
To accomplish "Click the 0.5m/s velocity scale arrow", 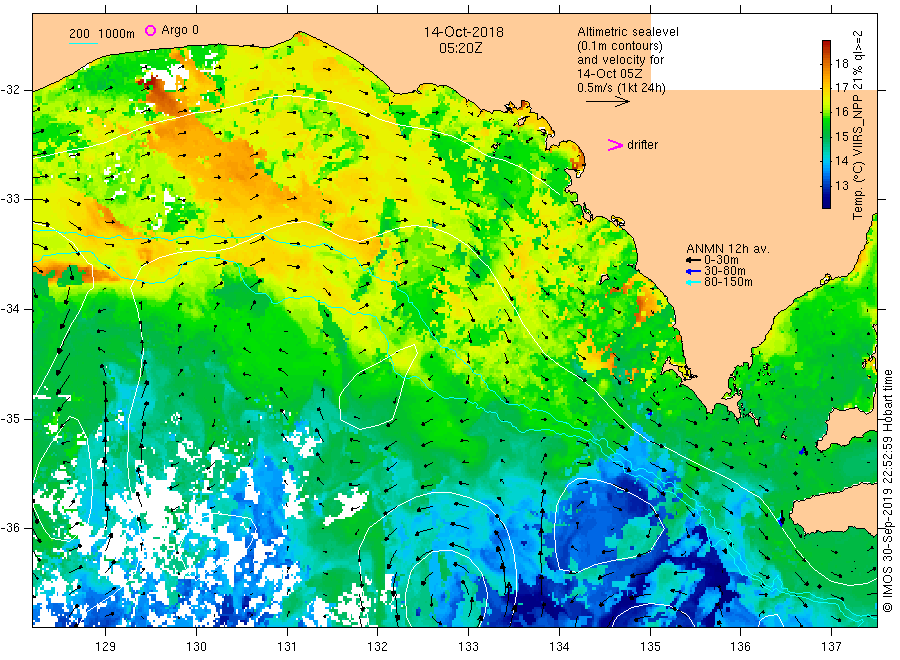I will click(608, 102).
